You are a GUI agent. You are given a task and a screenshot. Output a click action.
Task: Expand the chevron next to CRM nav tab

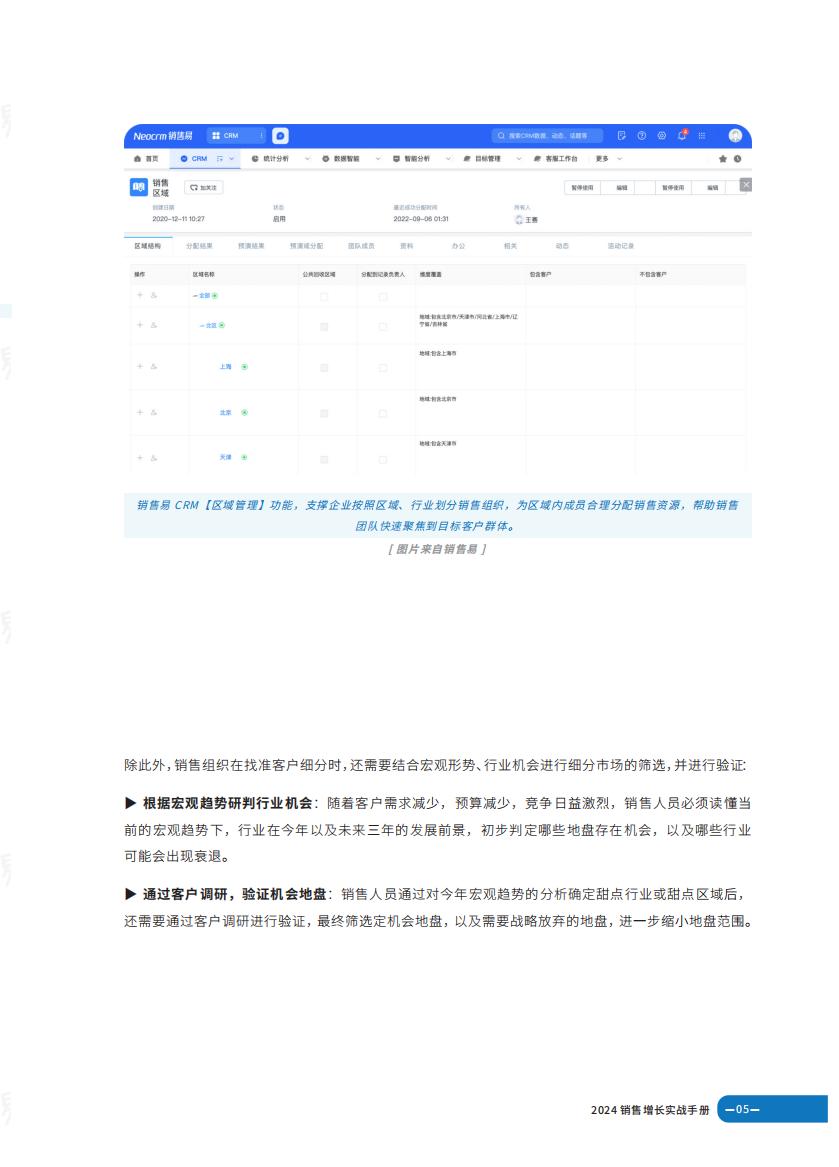click(232, 159)
